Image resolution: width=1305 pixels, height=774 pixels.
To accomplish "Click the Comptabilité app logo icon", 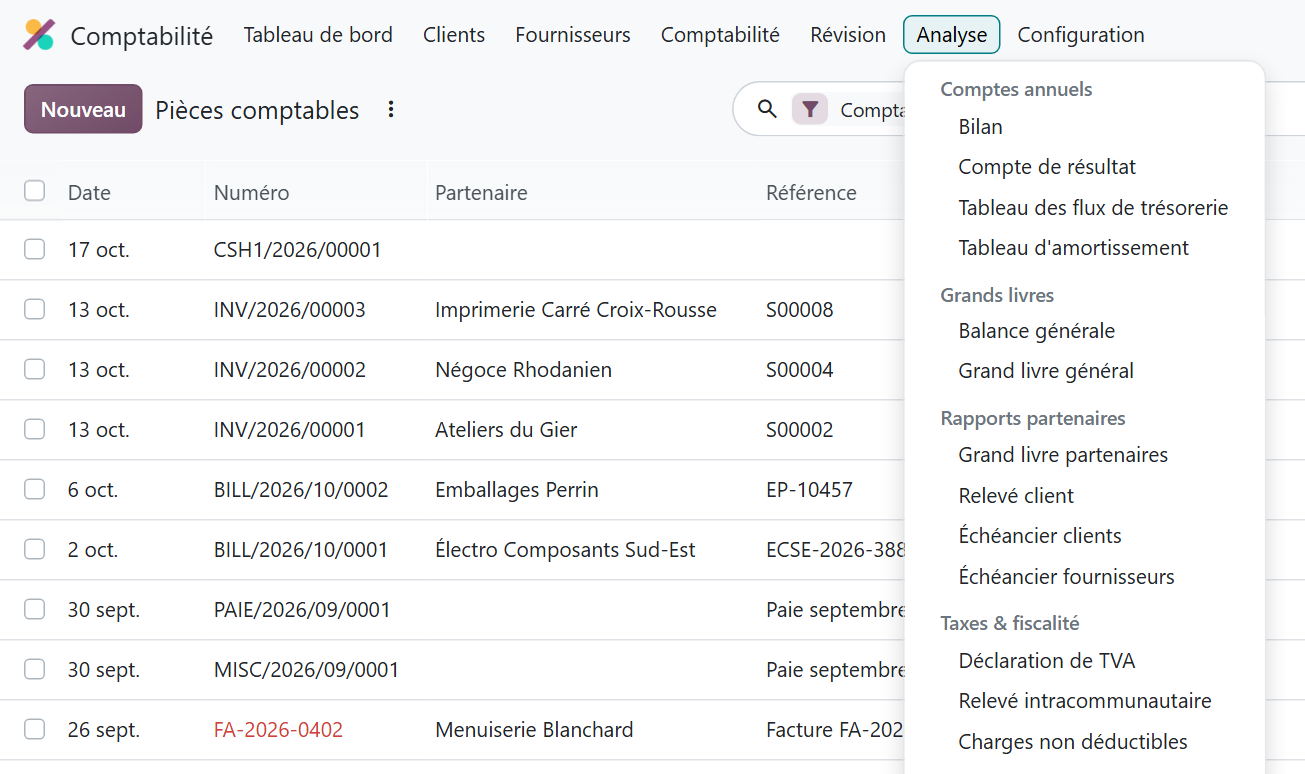I will (x=39, y=35).
